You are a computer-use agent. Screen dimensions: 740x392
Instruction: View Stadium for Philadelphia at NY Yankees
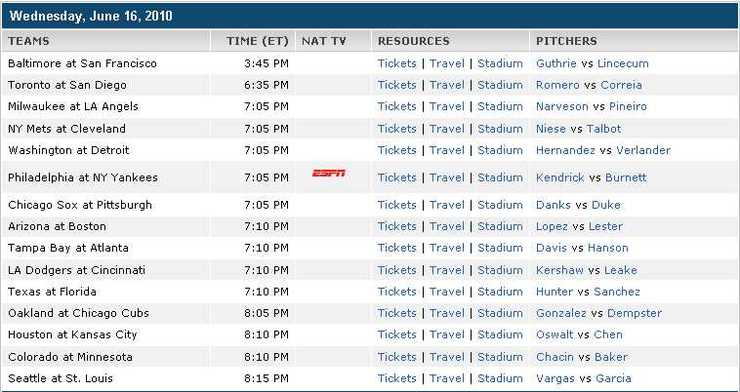(x=500, y=177)
